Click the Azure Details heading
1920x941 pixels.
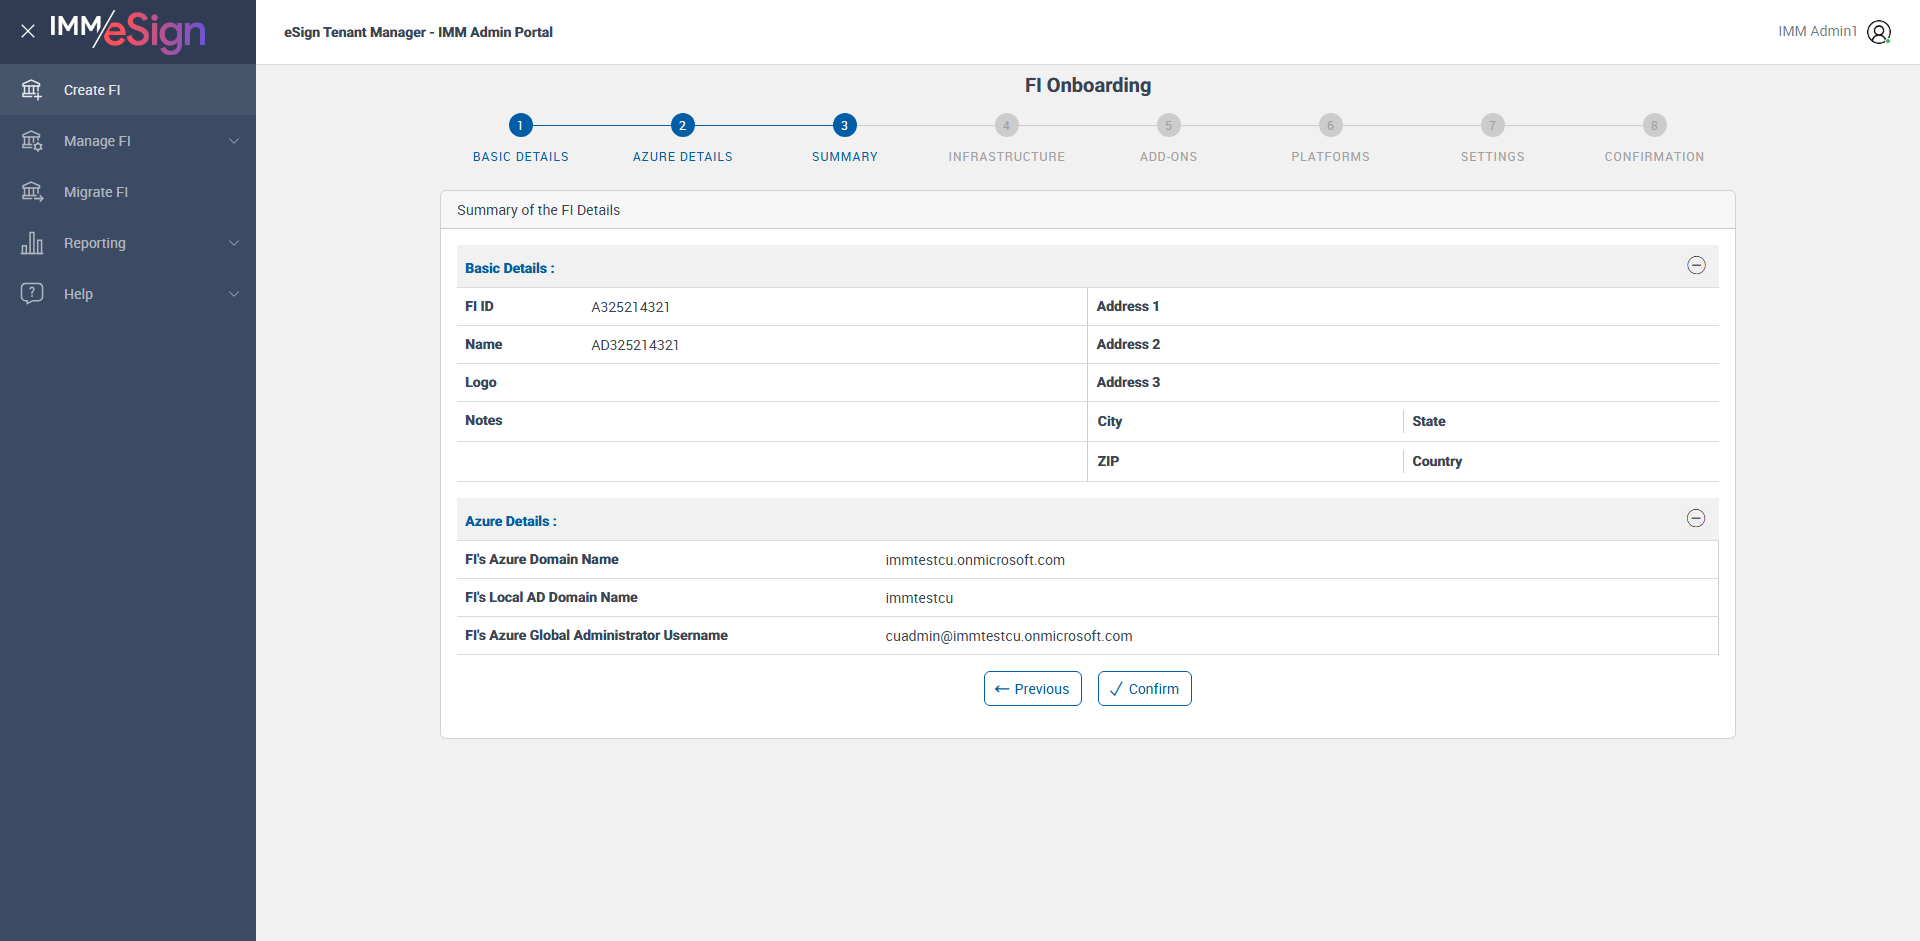pos(511,521)
